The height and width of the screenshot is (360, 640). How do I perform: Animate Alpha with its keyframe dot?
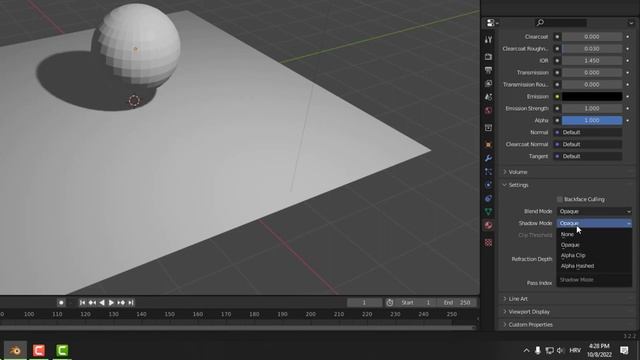point(628,120)
